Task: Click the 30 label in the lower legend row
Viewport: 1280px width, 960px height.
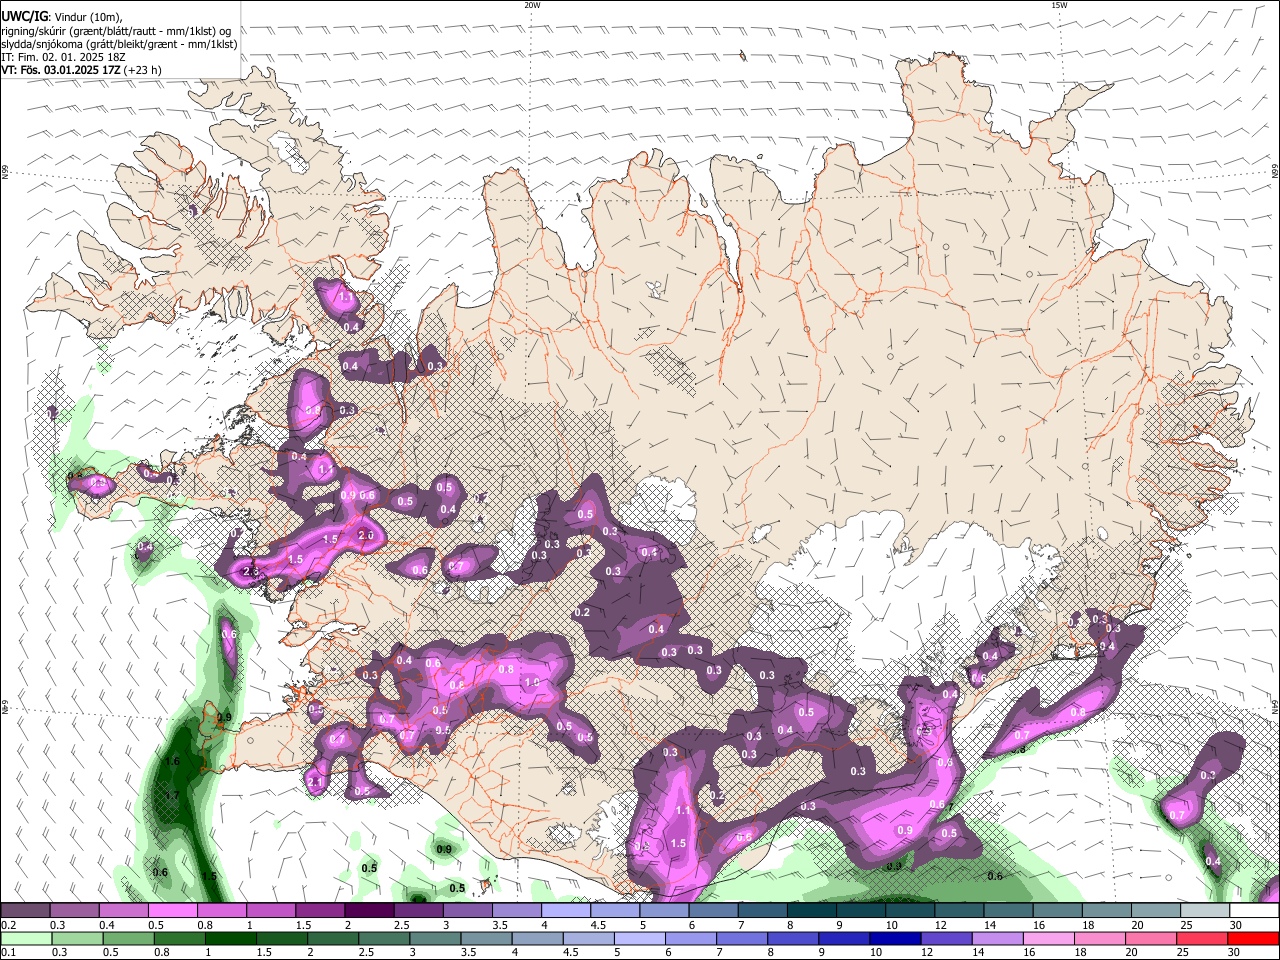Action: pos(1235,953)
